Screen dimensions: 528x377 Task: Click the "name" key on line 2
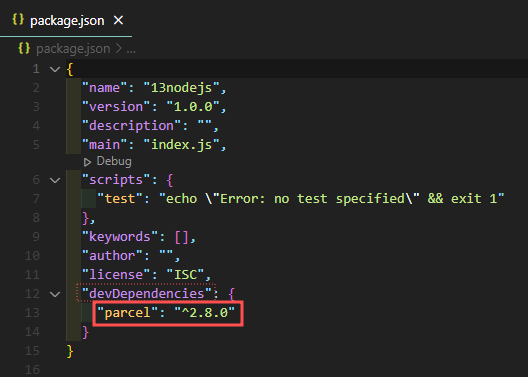point(105,88)
